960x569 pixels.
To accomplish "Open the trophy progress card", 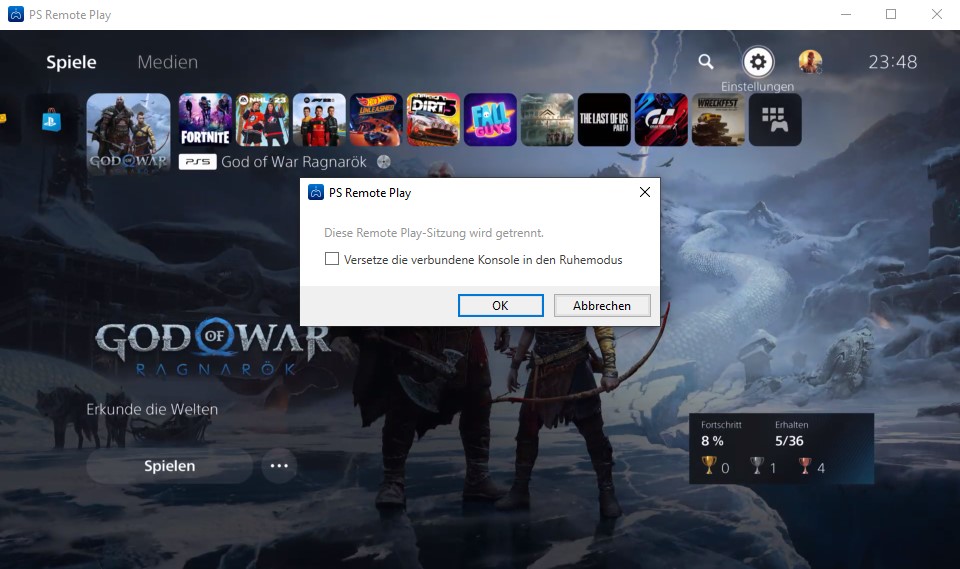I will [x=782, y=449].
